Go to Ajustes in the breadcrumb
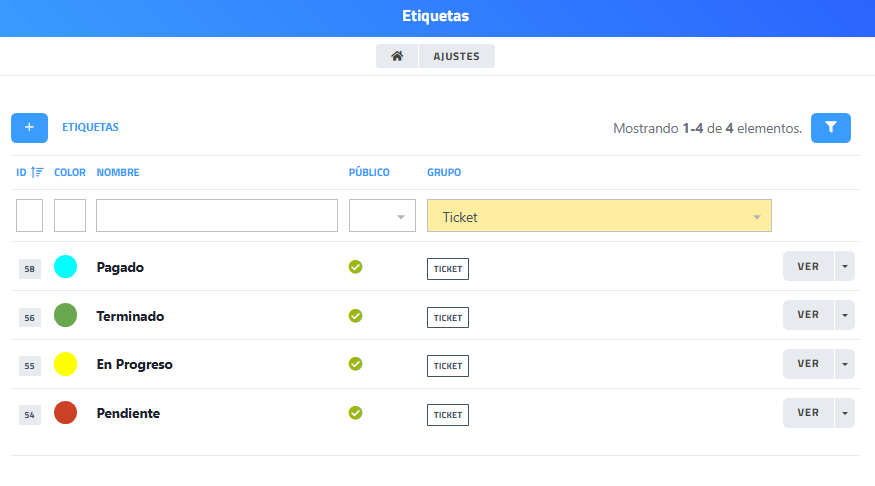Viewport: 875px width, 486px height. click(456, 57)
